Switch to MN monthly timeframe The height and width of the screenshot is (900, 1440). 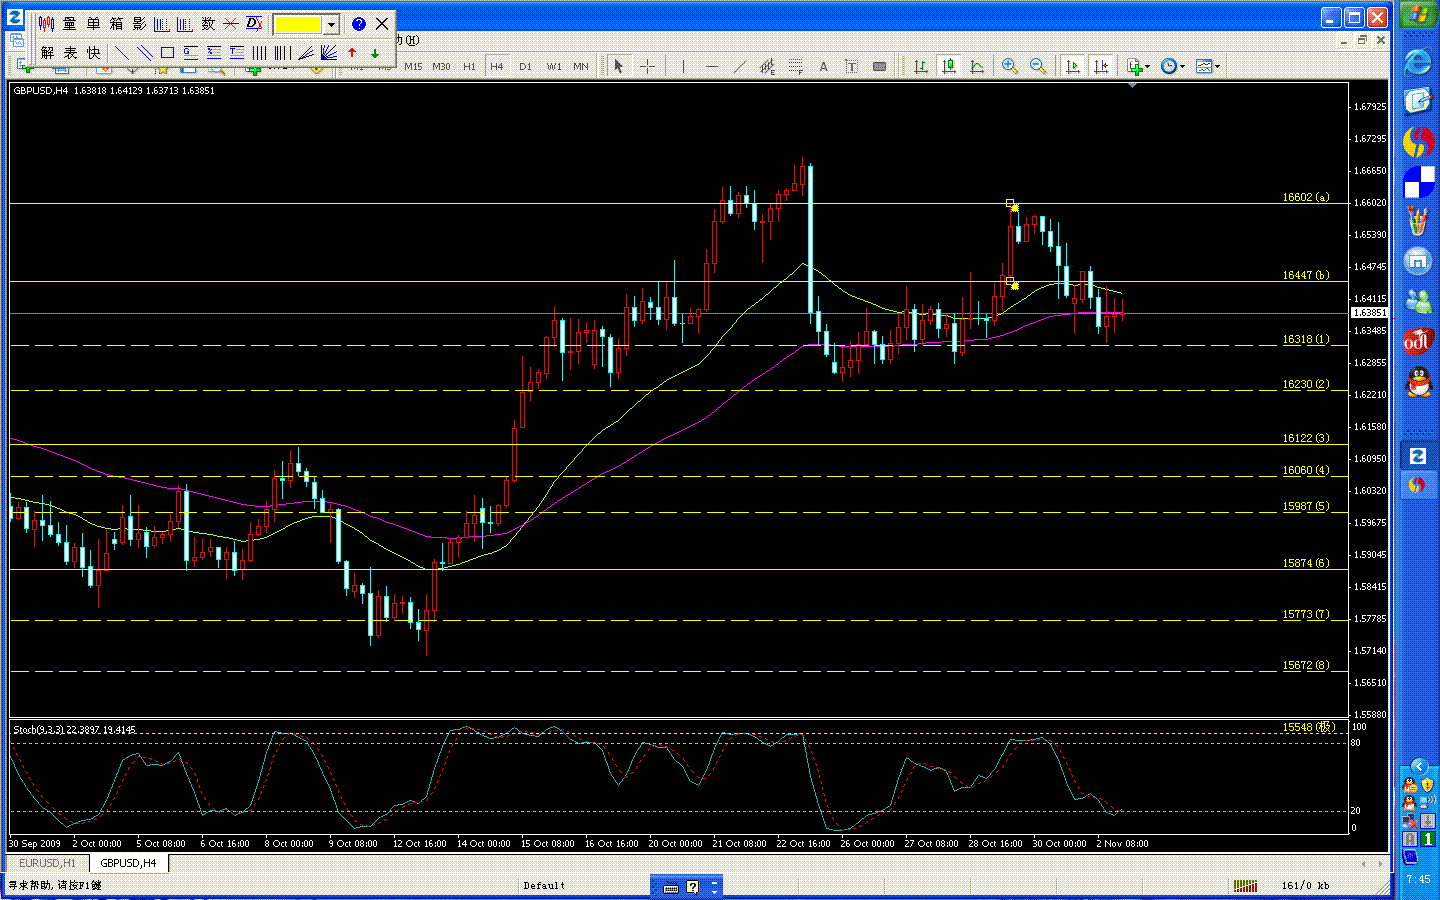click(581, 67)
